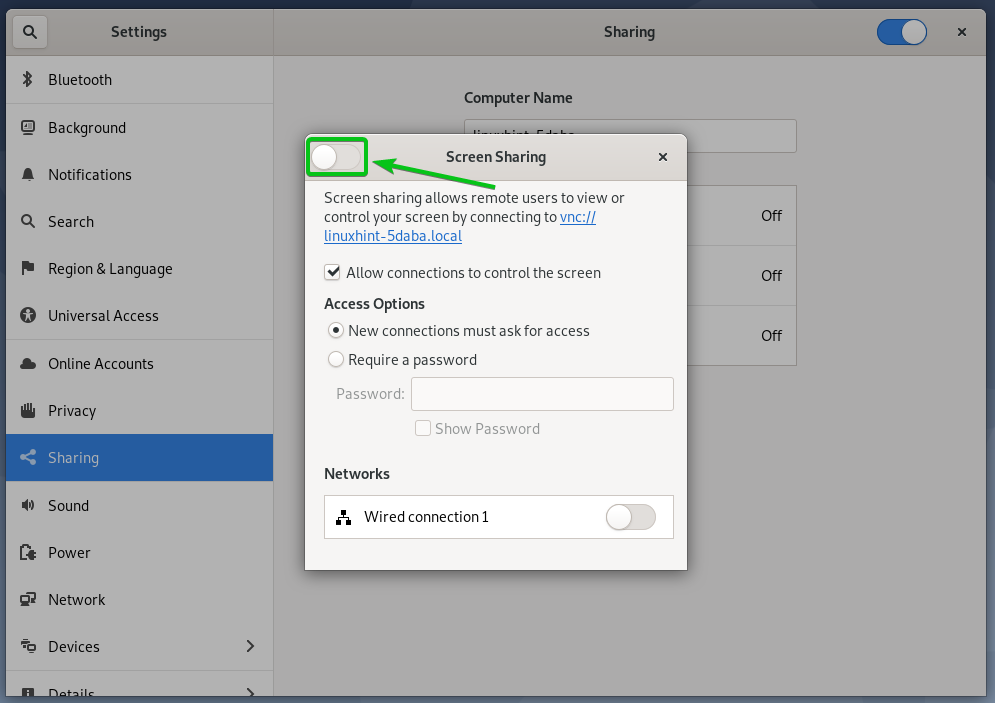Click the Background monitor icon
Image resolution: width=995 pixels, height=703 pixels.
pyautogui.click(x=28, y=128)
